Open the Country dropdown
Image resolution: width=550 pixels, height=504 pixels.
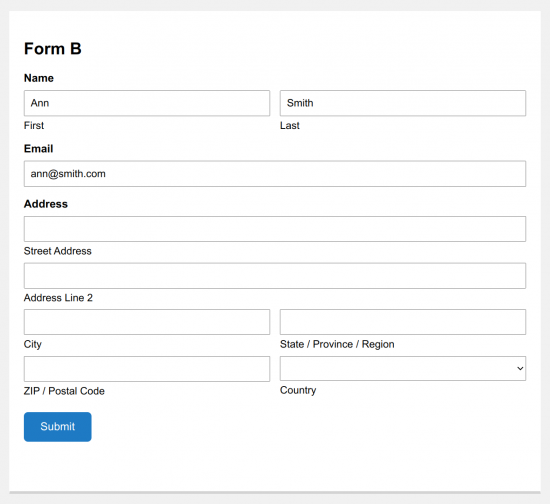403,368
